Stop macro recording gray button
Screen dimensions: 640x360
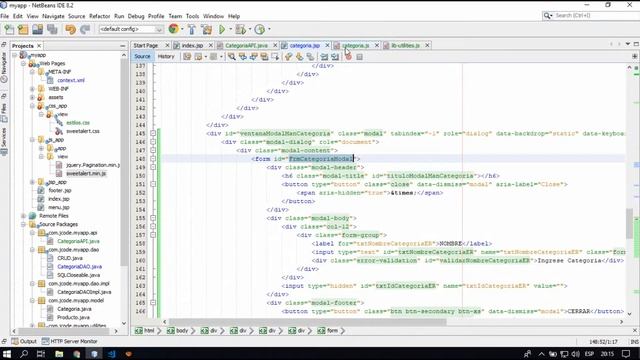359,57
